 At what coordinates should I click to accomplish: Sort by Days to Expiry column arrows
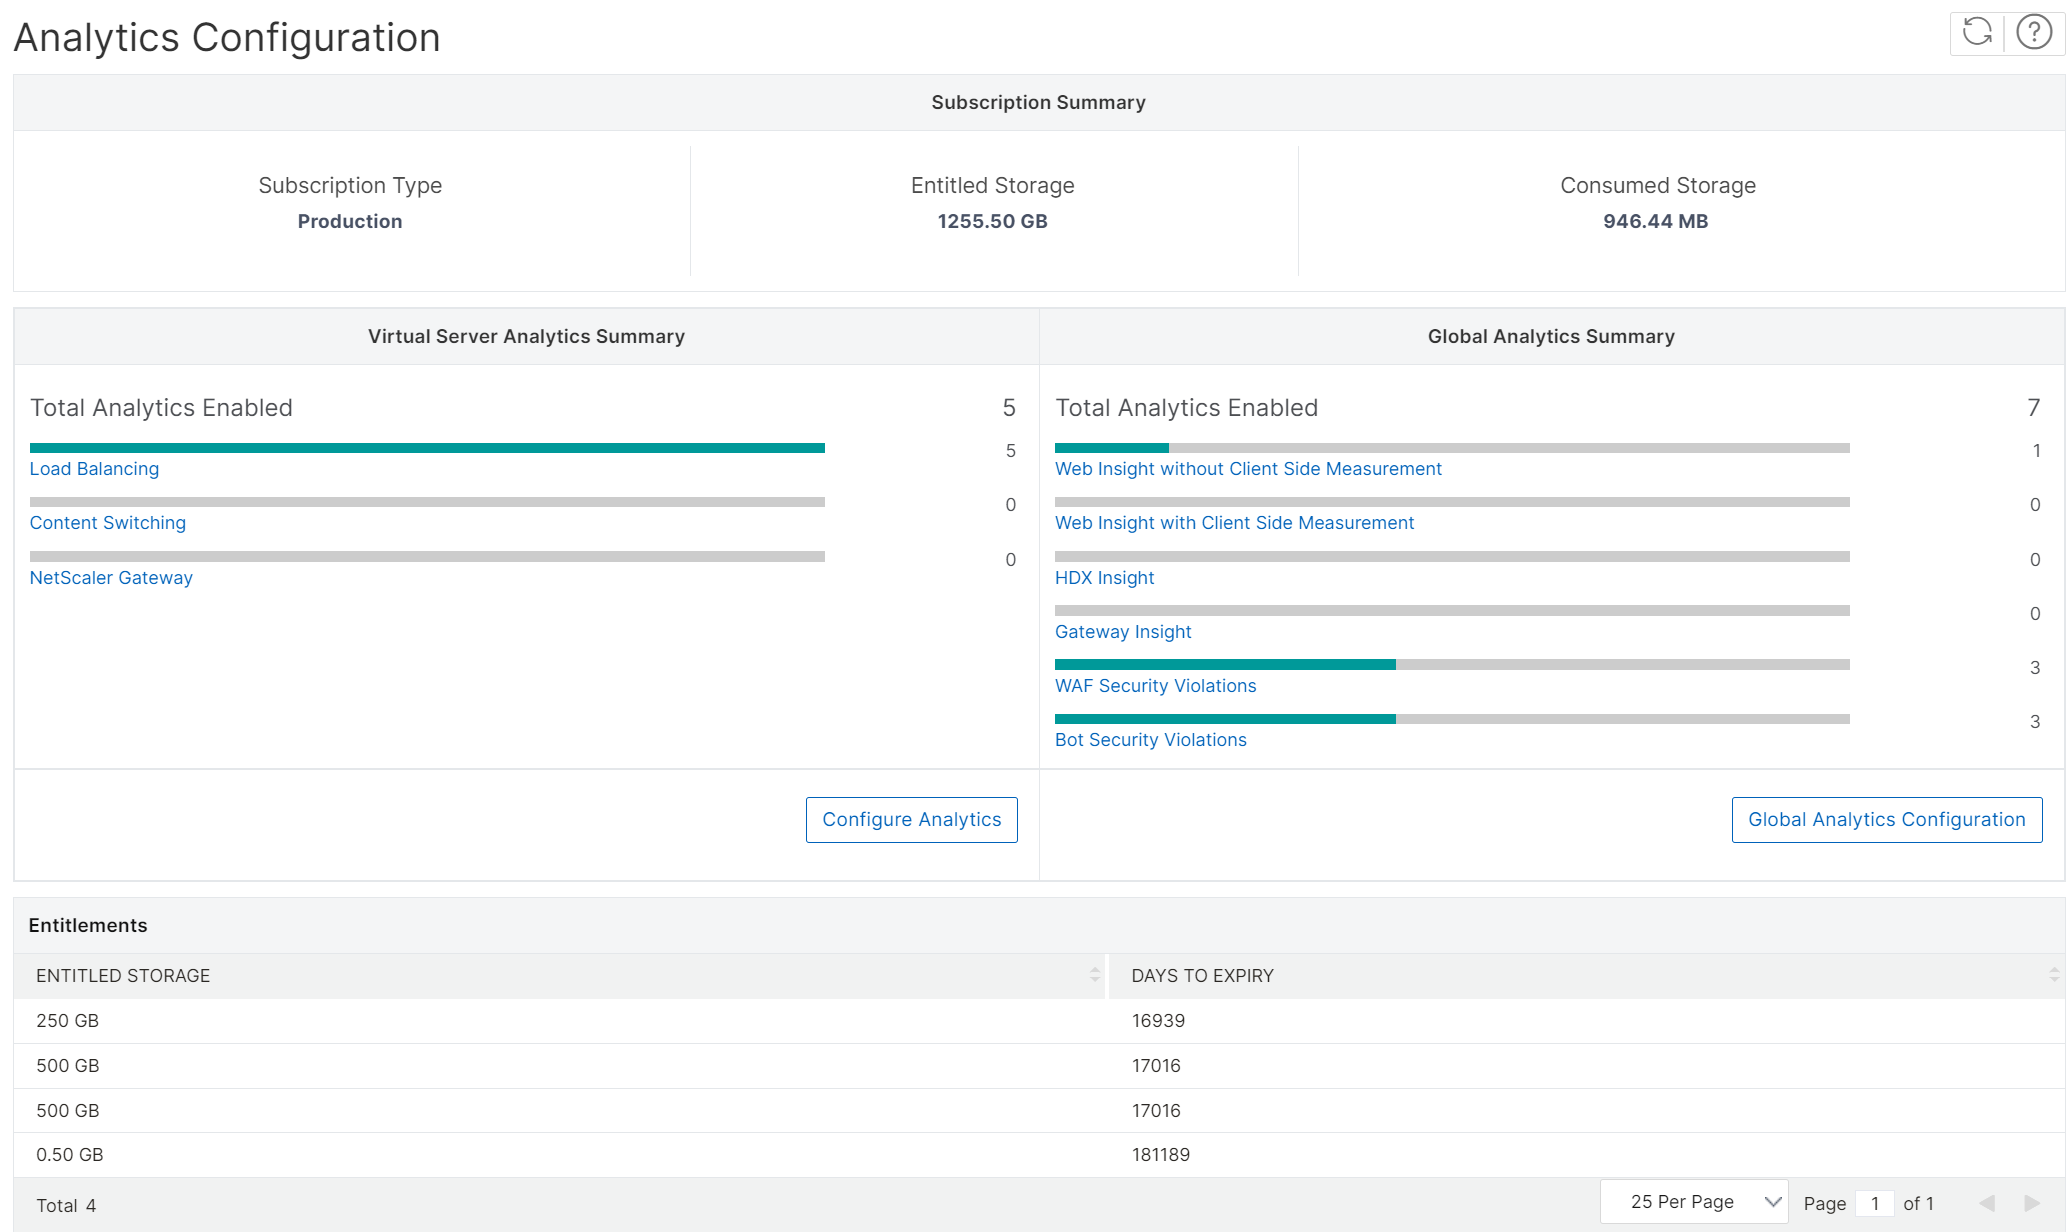2054,975
